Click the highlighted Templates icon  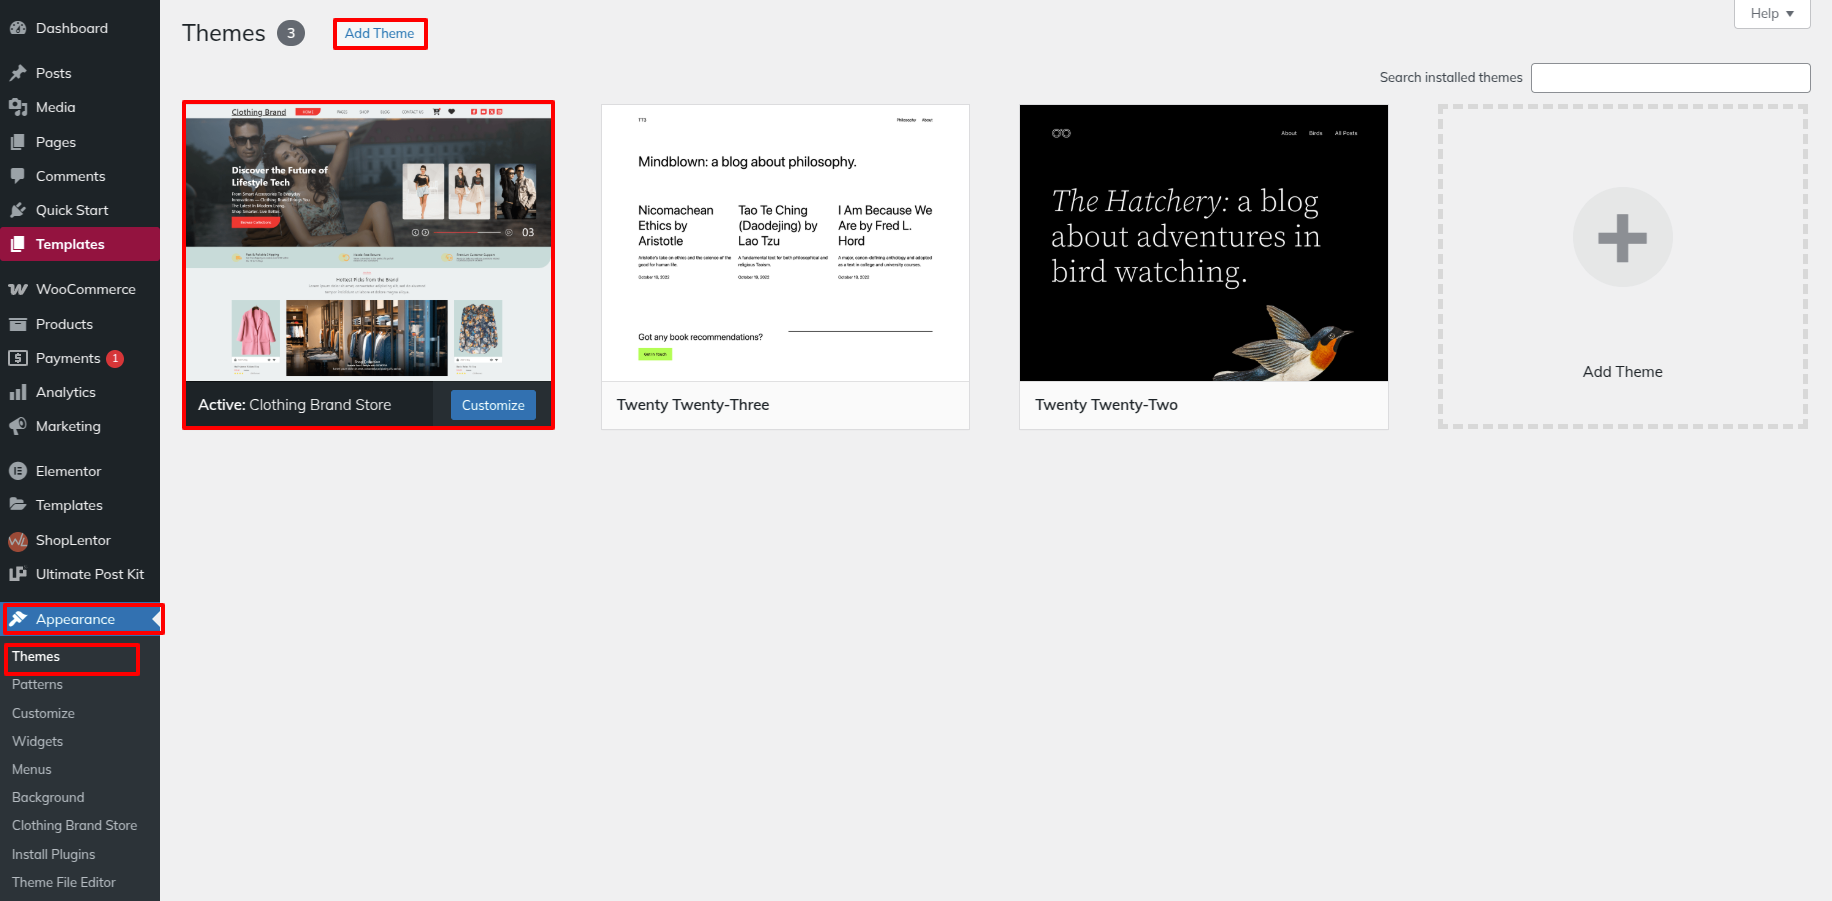(x=18, y=244)
